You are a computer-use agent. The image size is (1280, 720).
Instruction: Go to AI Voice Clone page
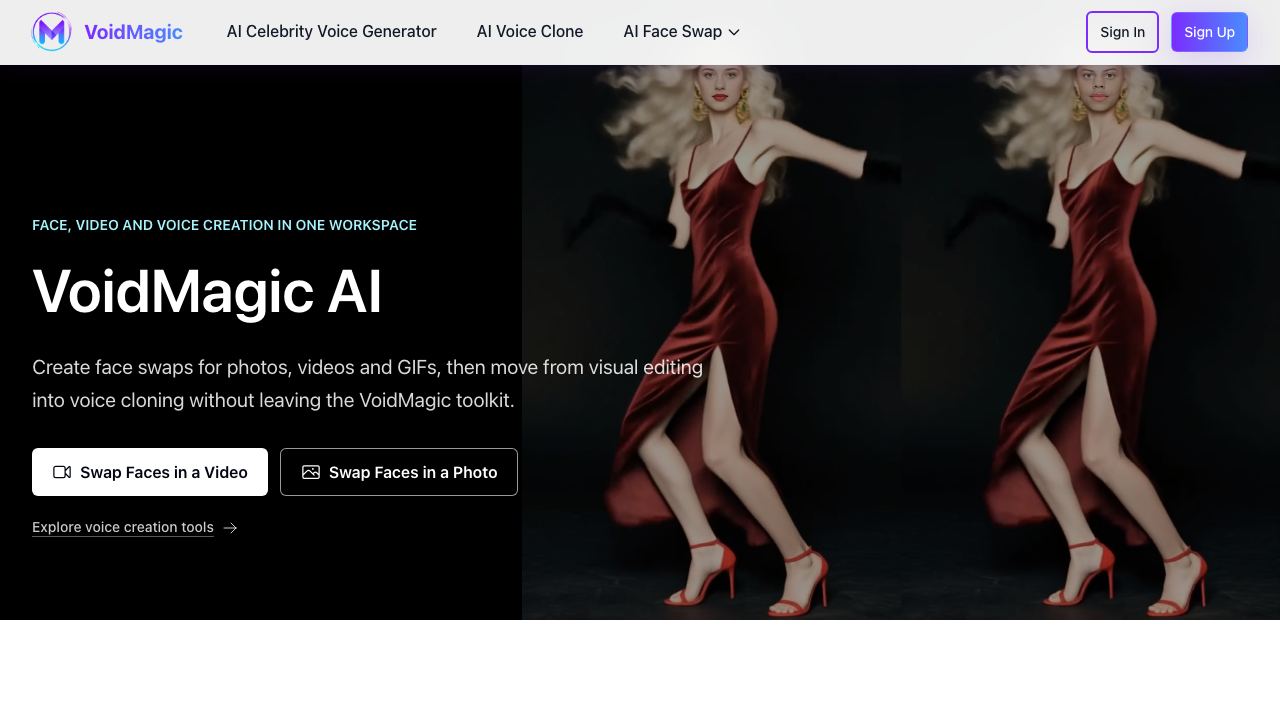(530, 32)
